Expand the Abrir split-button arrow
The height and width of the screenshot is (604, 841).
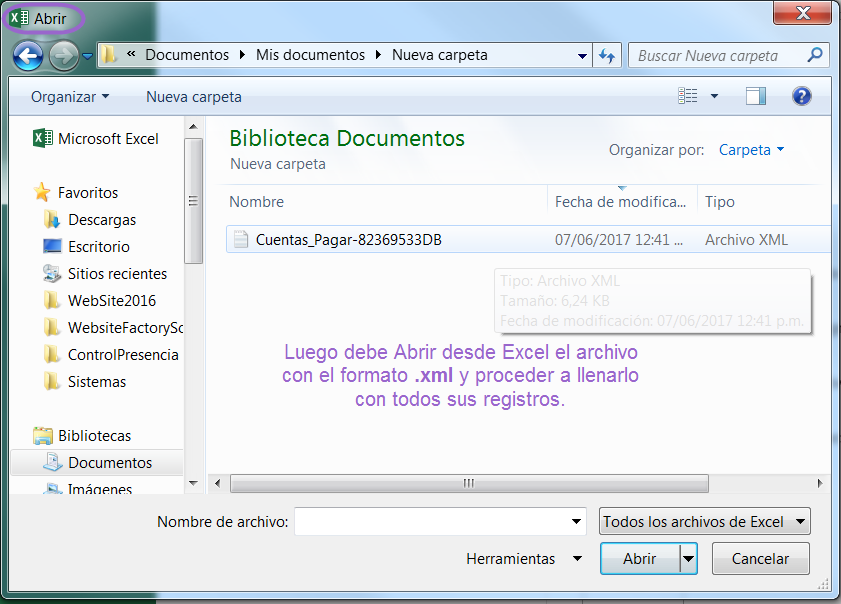pos(688,559)
